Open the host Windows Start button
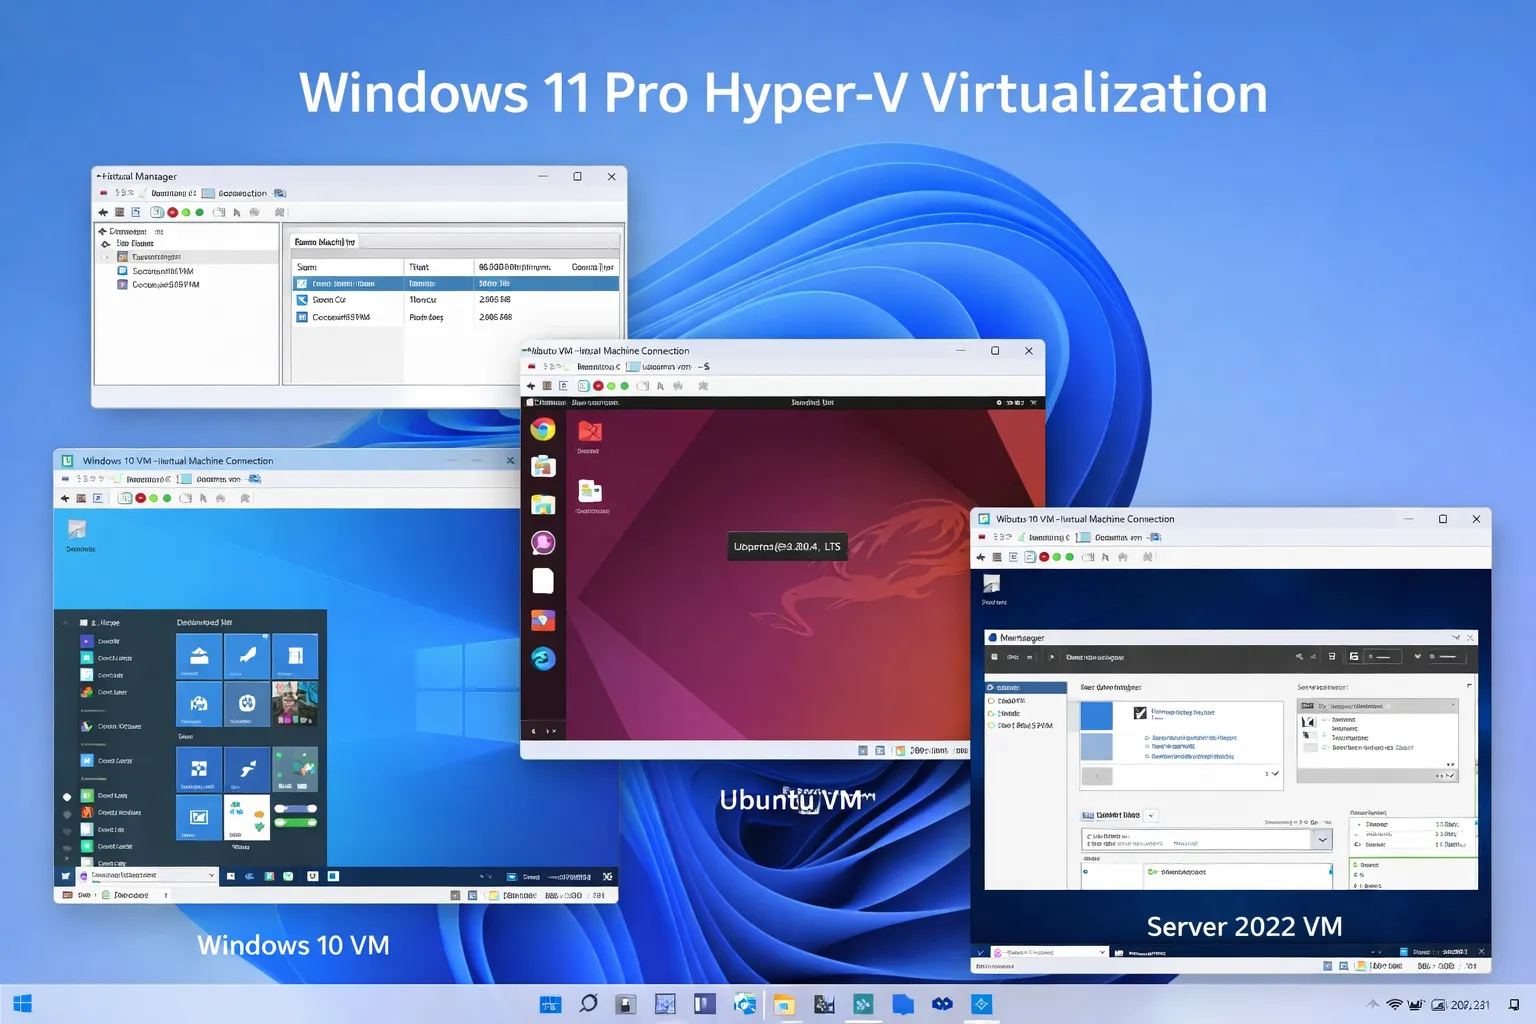The width and height of the screenshot is (1536, 1024). [x=22, y=1004]
